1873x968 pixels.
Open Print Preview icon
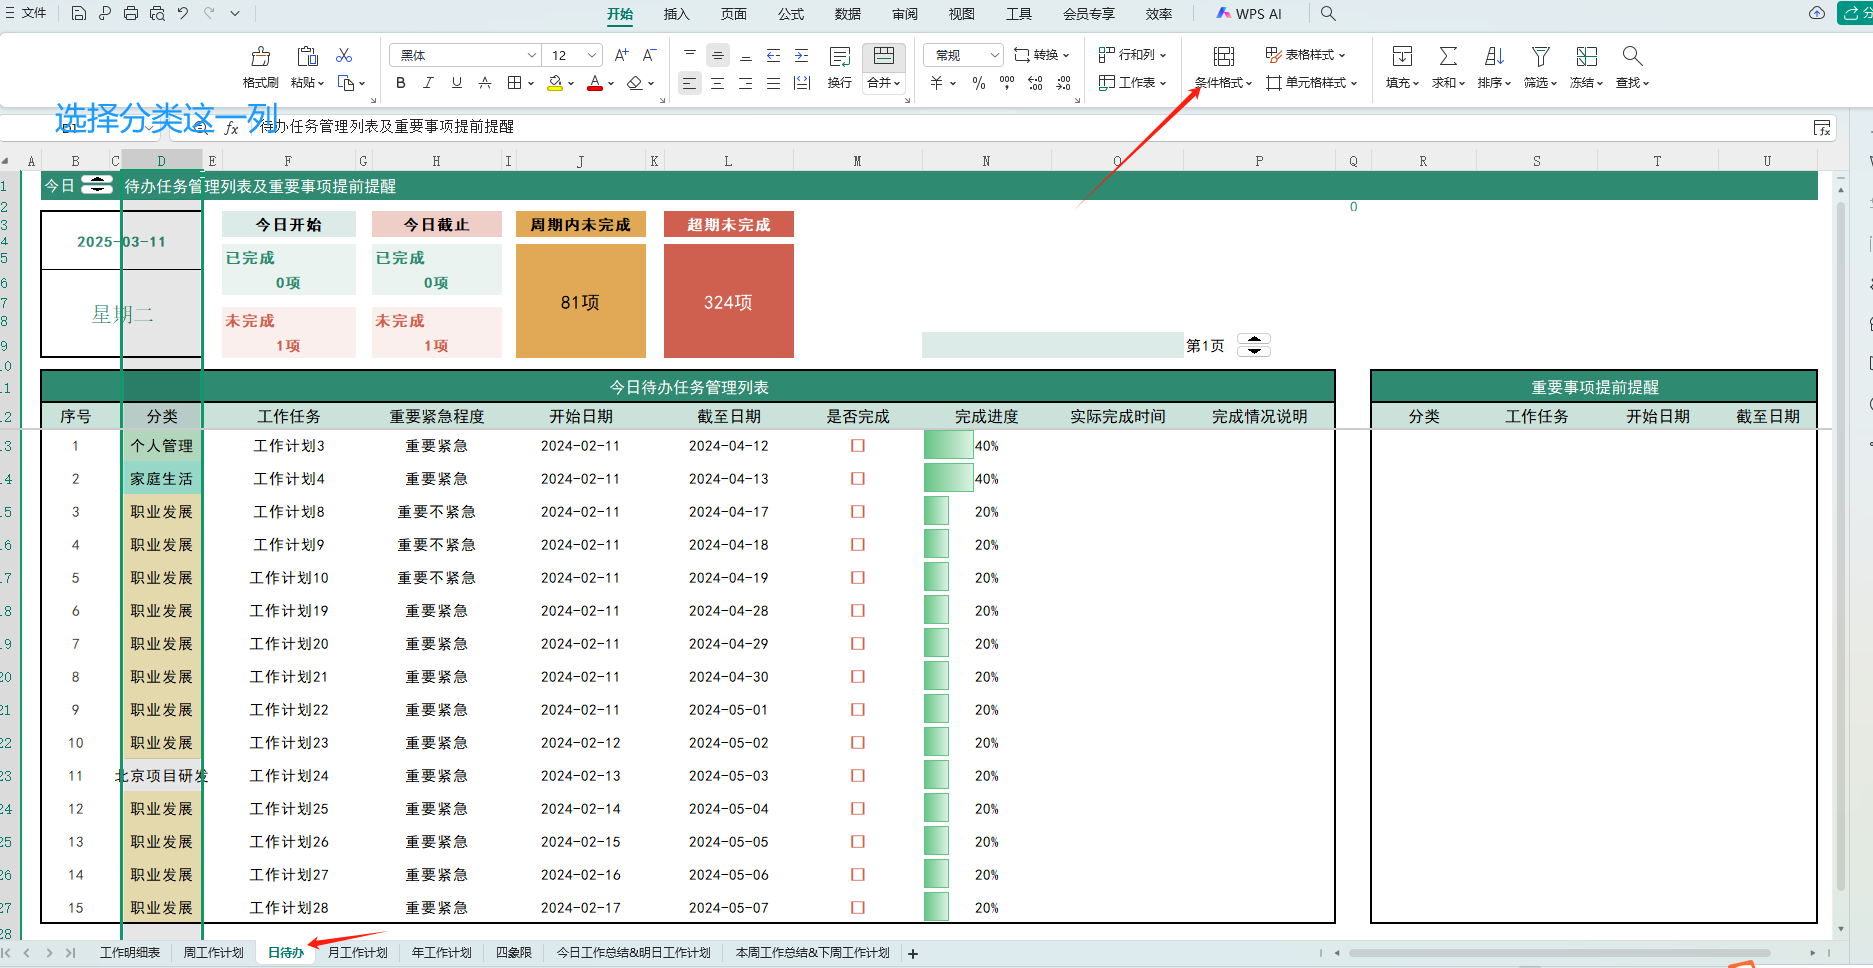point(157,14)
